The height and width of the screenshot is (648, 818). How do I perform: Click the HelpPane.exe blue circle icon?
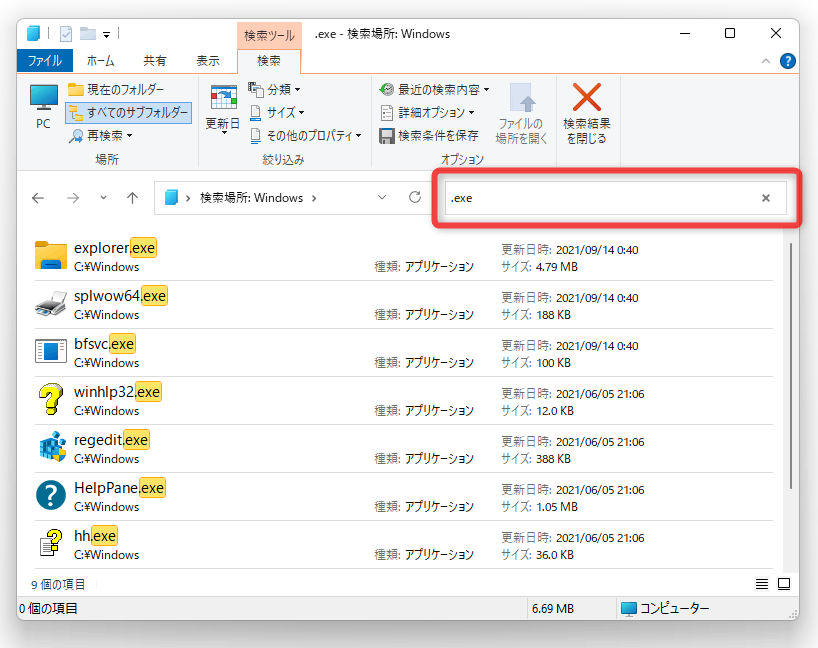point(51,495)
